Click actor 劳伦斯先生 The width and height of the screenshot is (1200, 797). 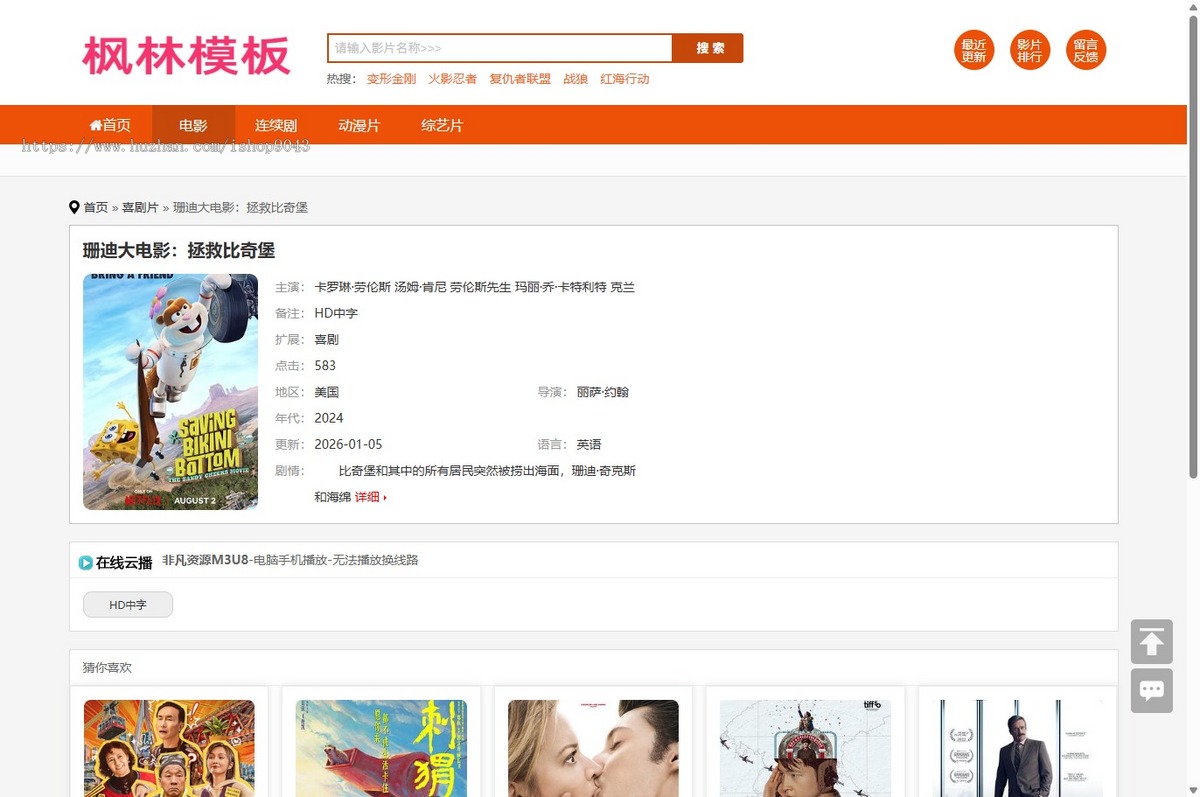480,287
